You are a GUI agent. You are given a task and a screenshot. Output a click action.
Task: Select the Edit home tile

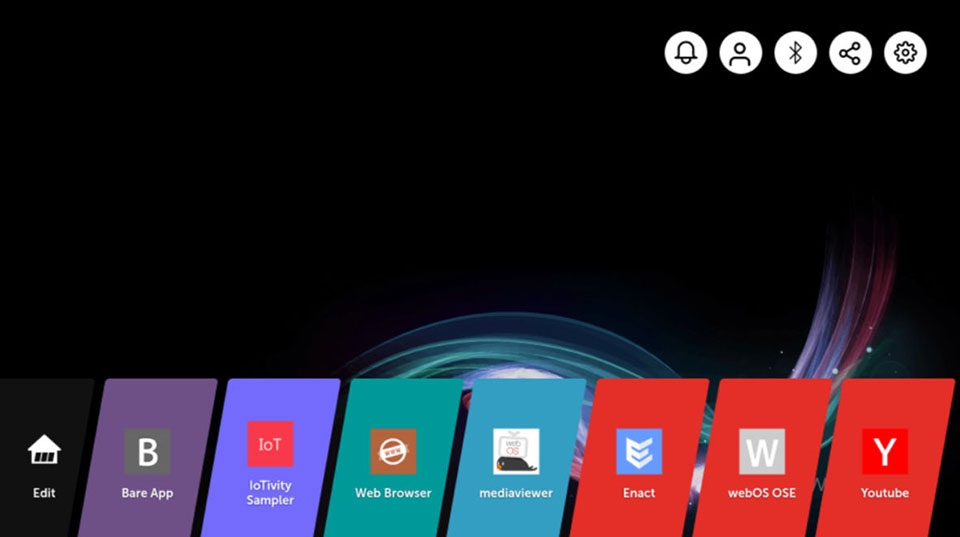point(43,458)
